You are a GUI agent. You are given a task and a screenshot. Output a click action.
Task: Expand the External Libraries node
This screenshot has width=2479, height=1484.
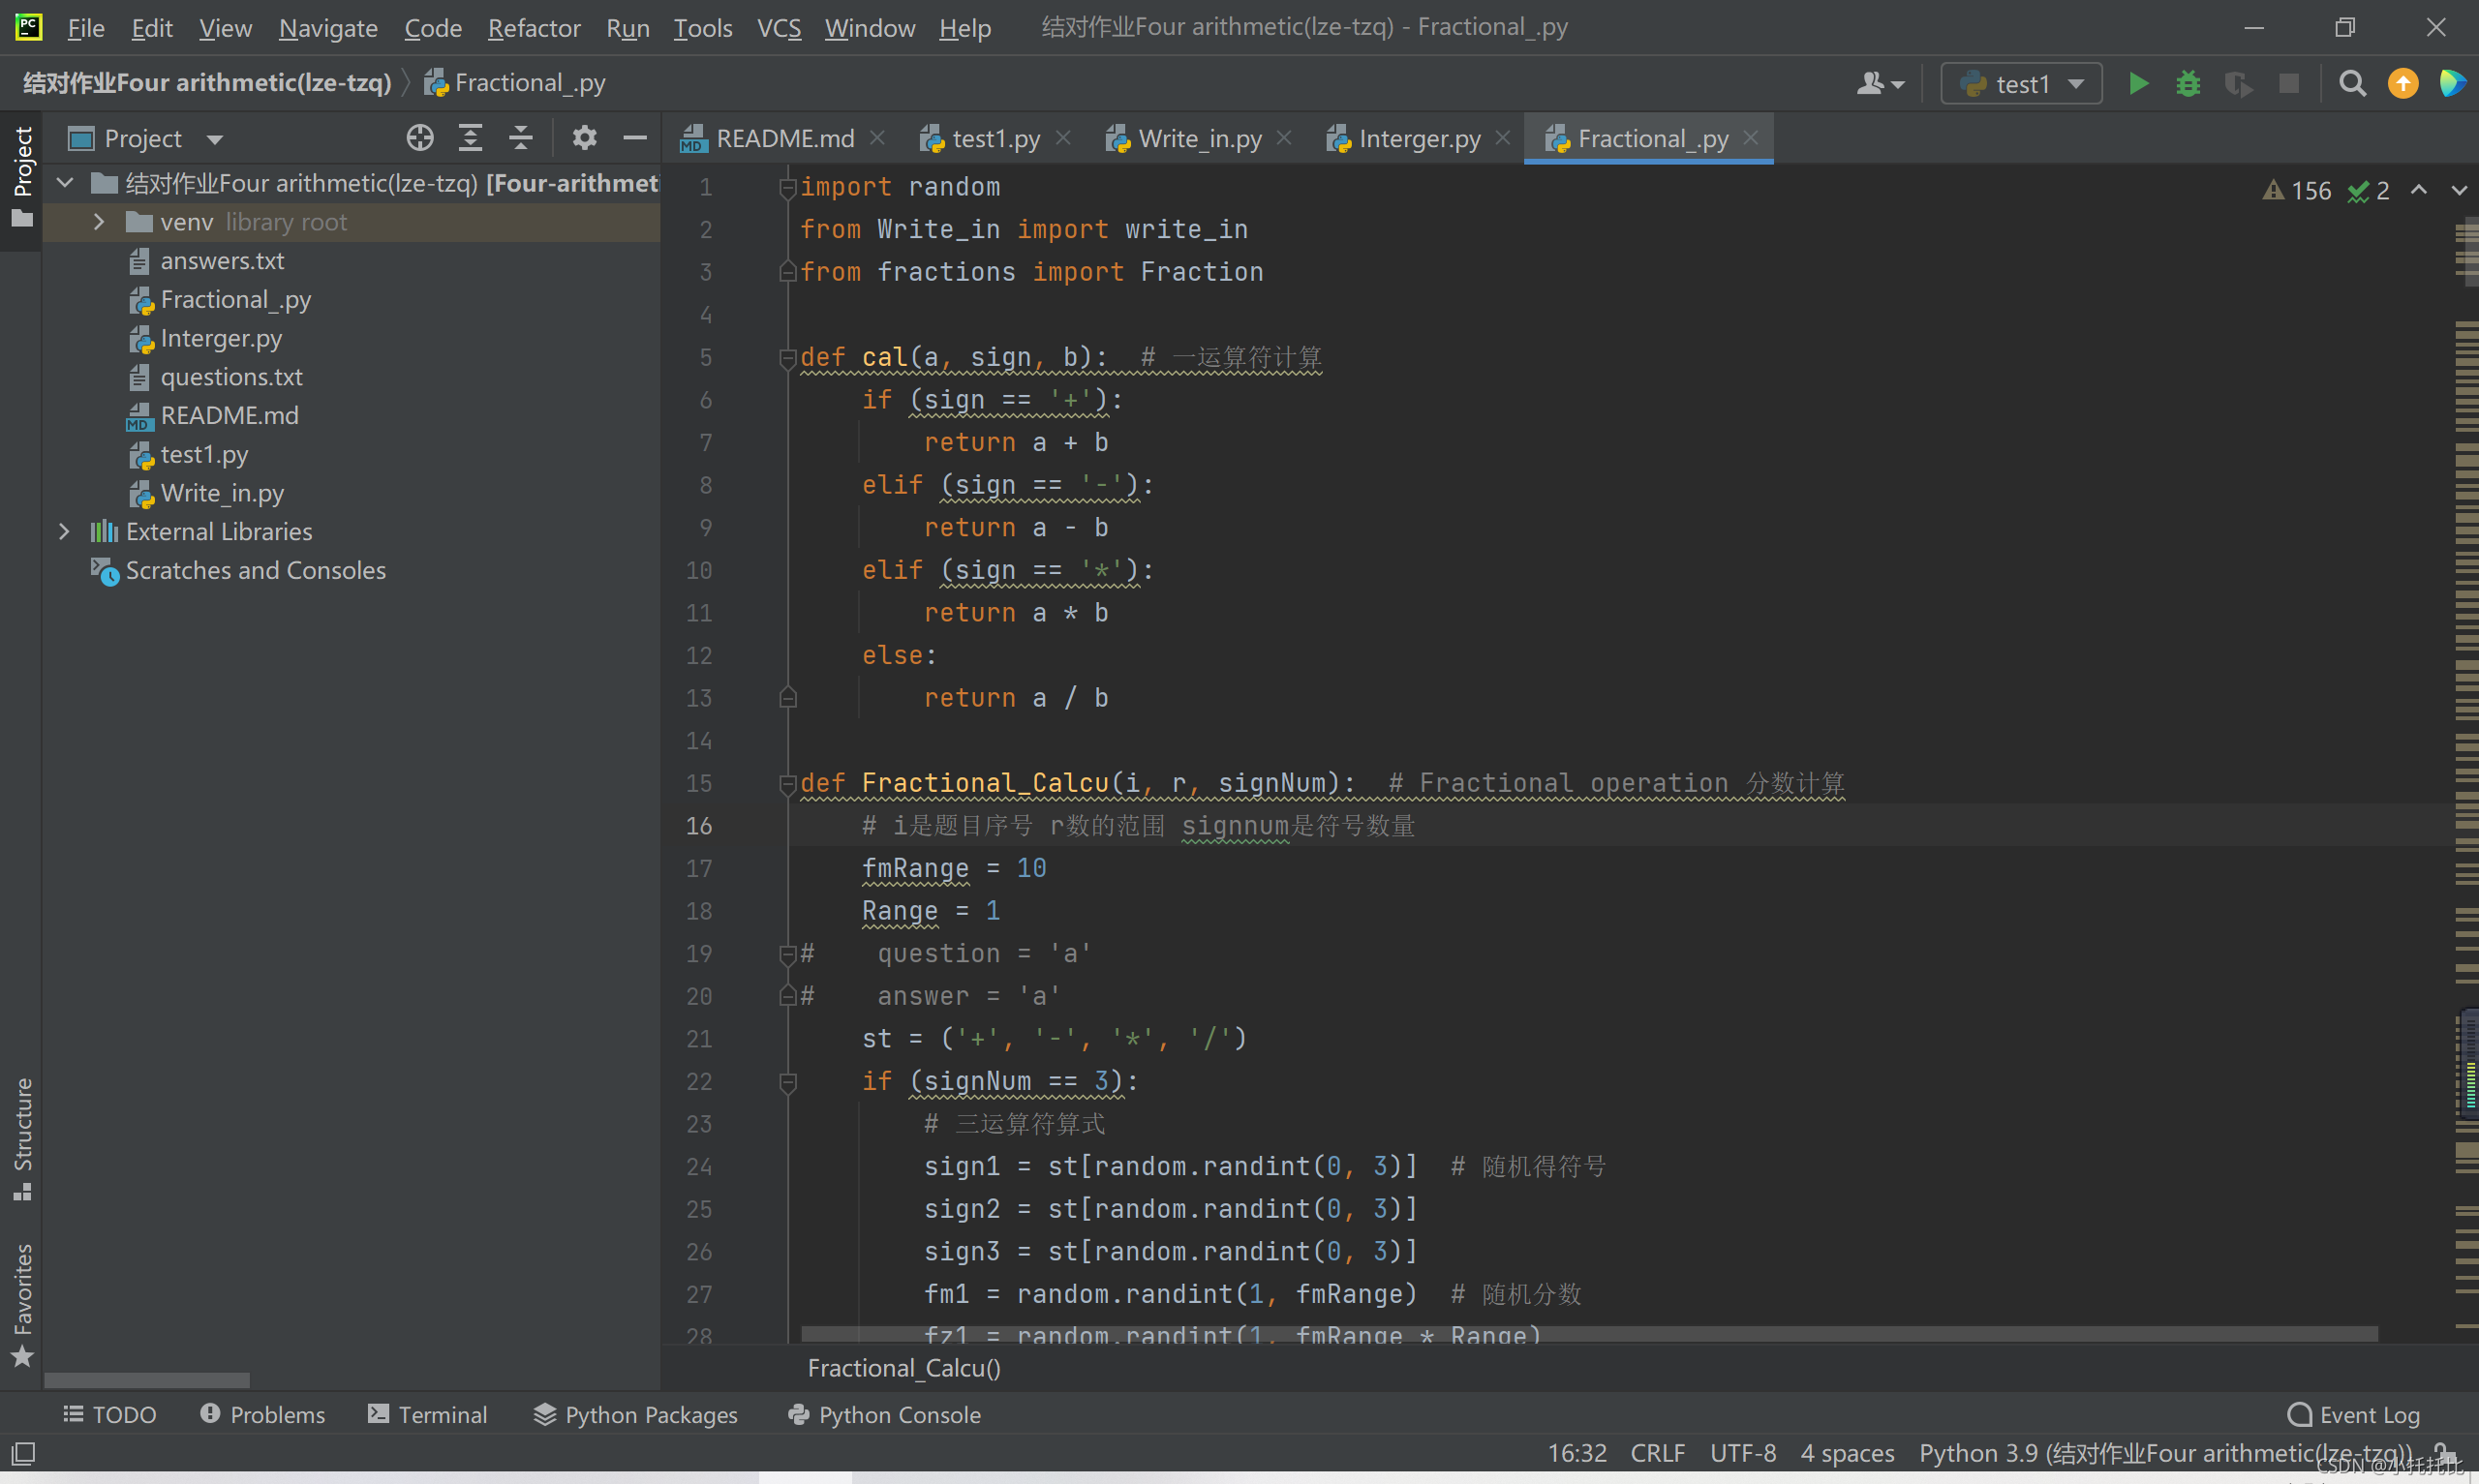65,531
